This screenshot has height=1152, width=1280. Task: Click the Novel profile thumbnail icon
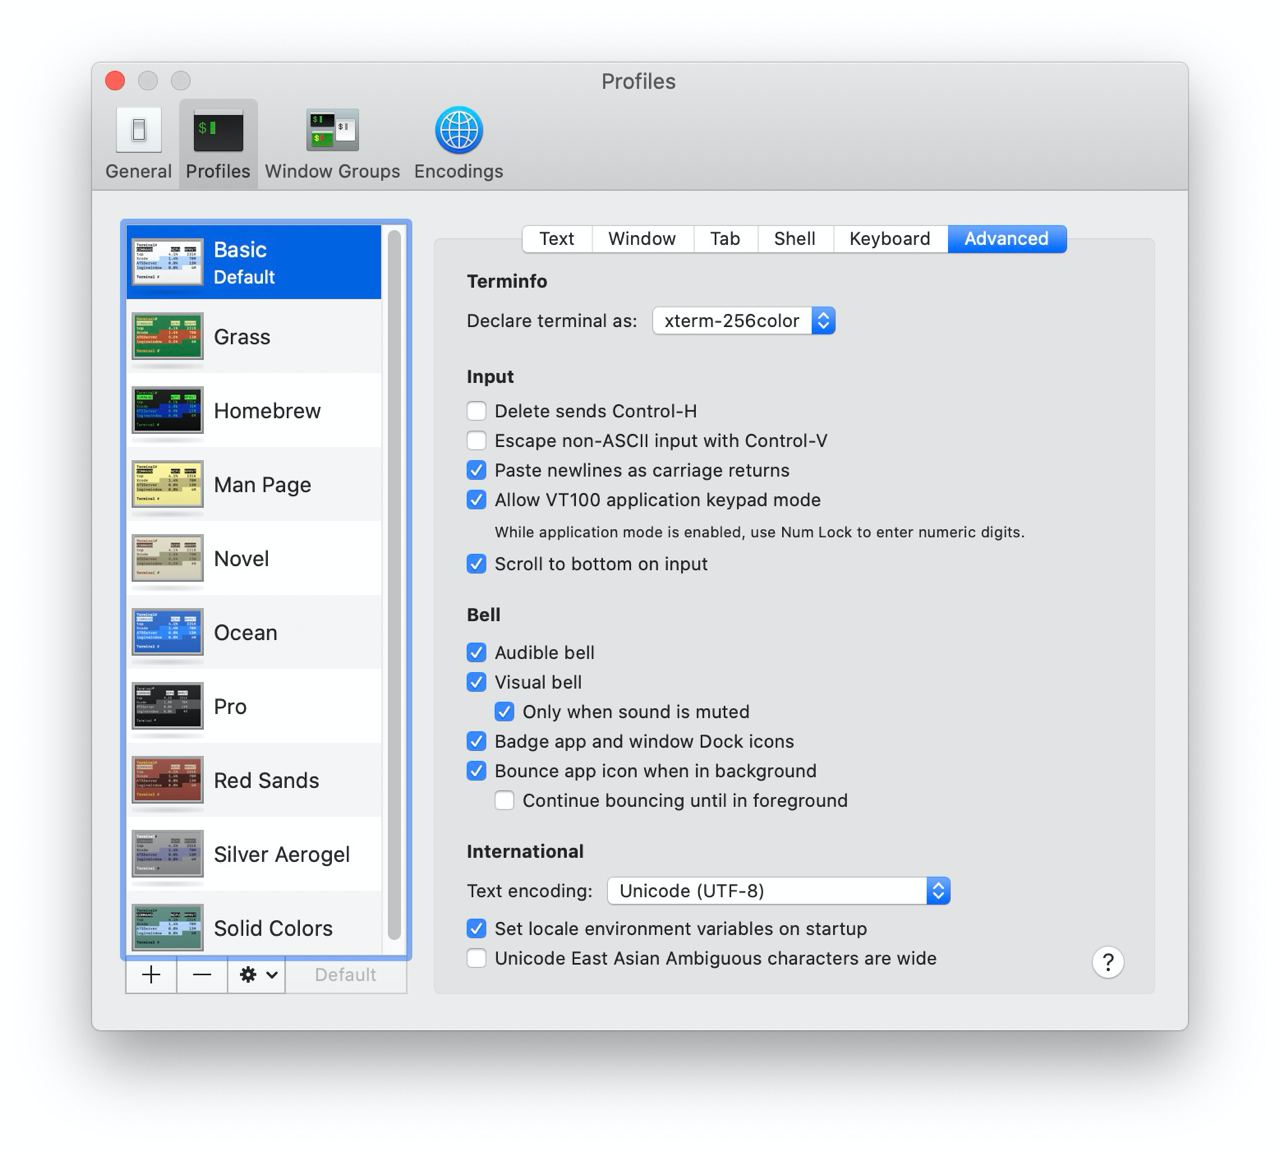pyautogui.click(x=167, y=558)
